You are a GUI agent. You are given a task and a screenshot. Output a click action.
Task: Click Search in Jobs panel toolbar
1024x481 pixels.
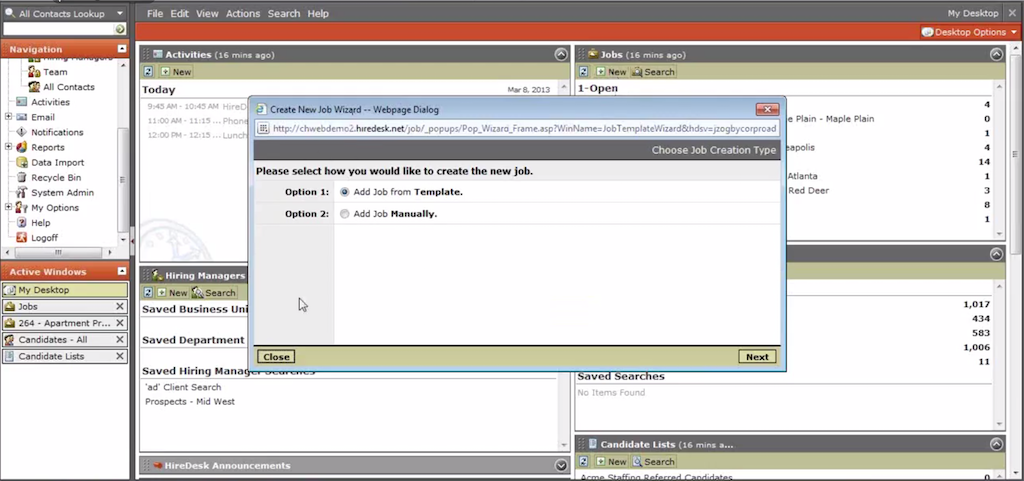pyautogui.click(x=653, y=72)
